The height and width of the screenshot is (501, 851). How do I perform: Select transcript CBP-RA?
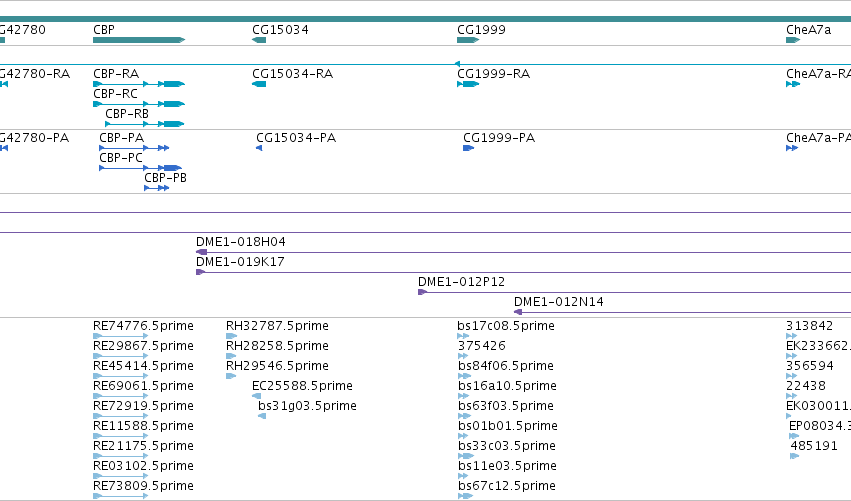(x=139, y=84)
